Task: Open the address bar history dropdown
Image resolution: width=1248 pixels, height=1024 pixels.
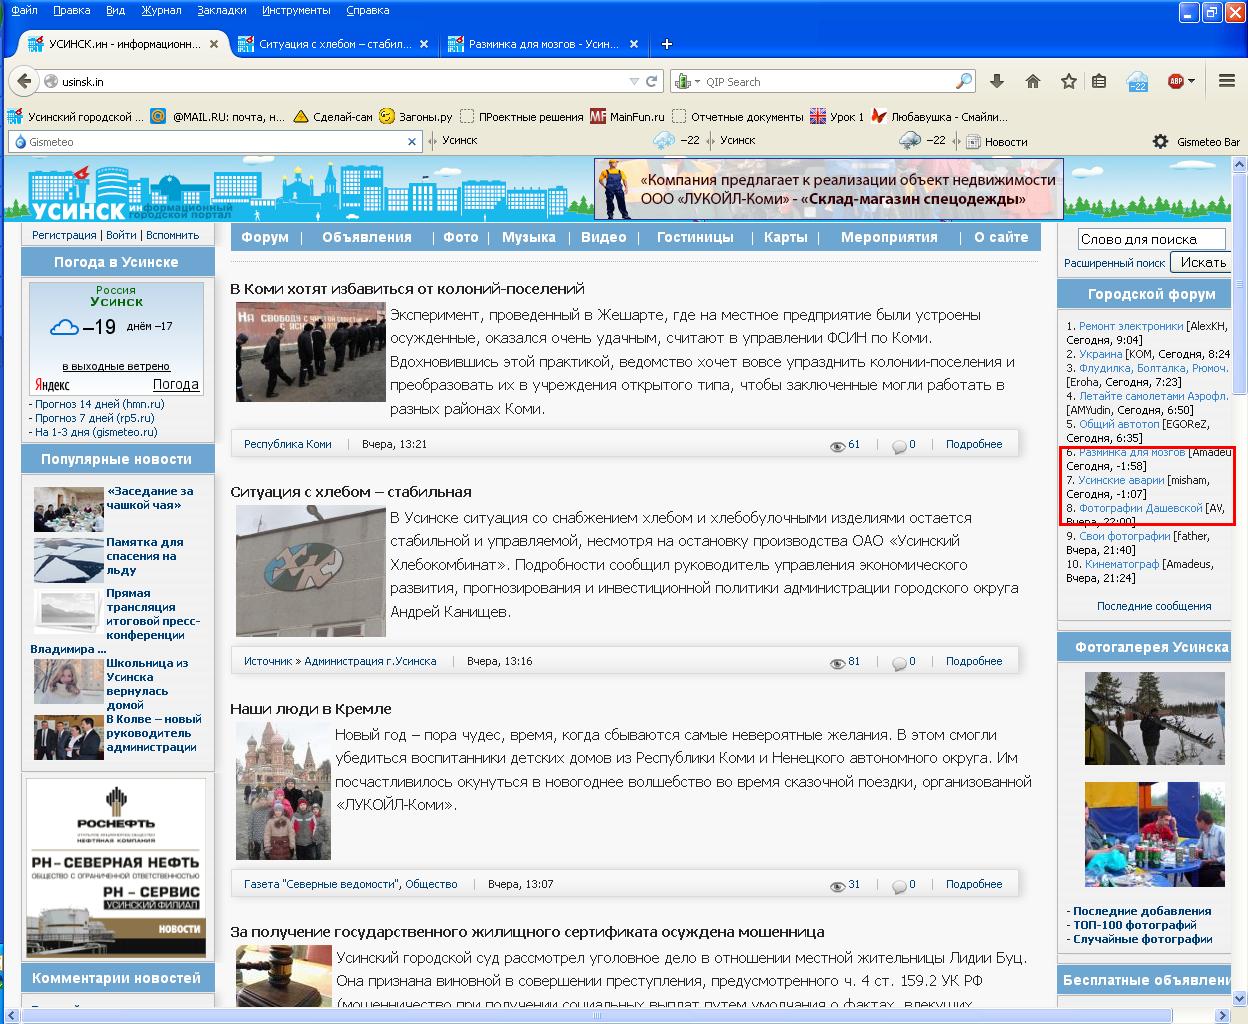Action: point(634,82)
